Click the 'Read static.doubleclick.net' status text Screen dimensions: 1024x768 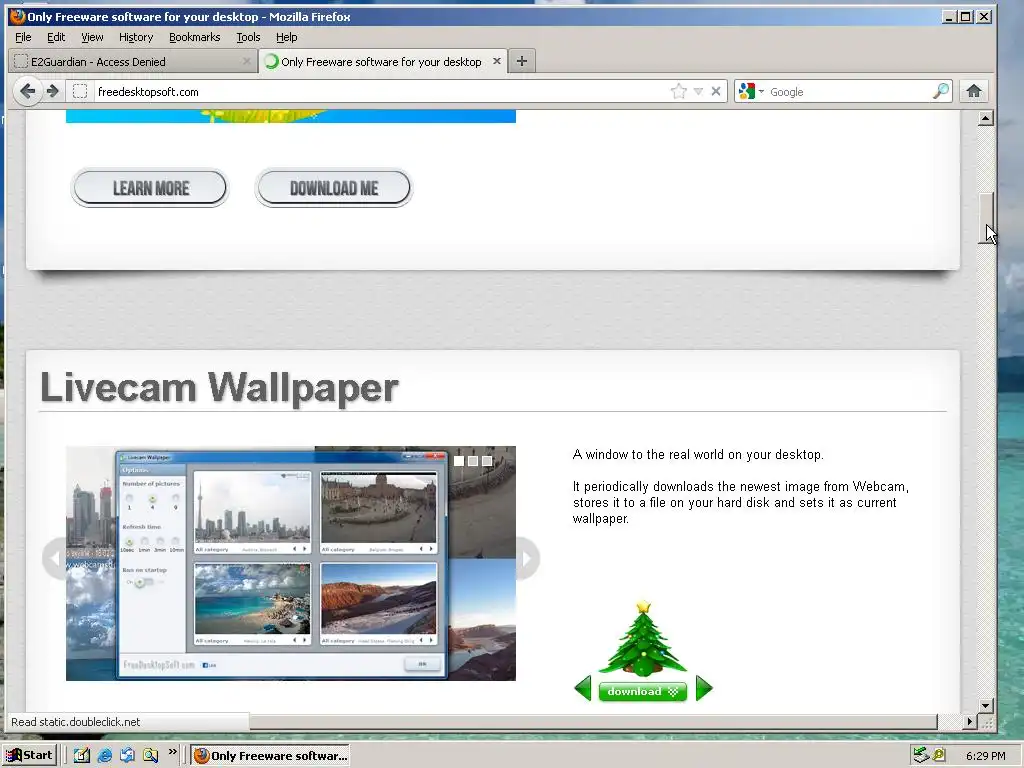(x=76, y=722)
